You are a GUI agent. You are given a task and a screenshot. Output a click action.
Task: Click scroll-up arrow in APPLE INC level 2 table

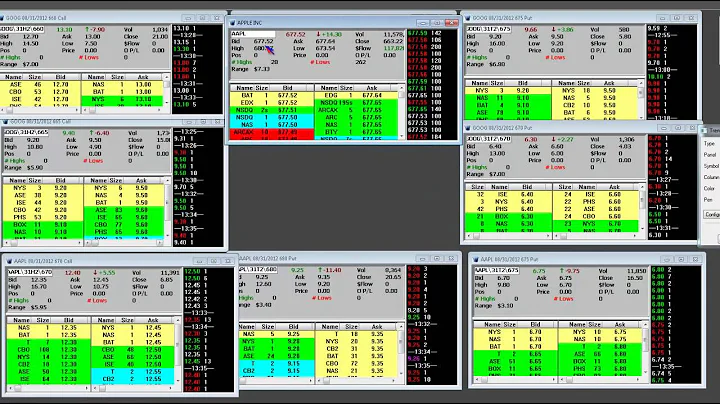coord(401,88)
